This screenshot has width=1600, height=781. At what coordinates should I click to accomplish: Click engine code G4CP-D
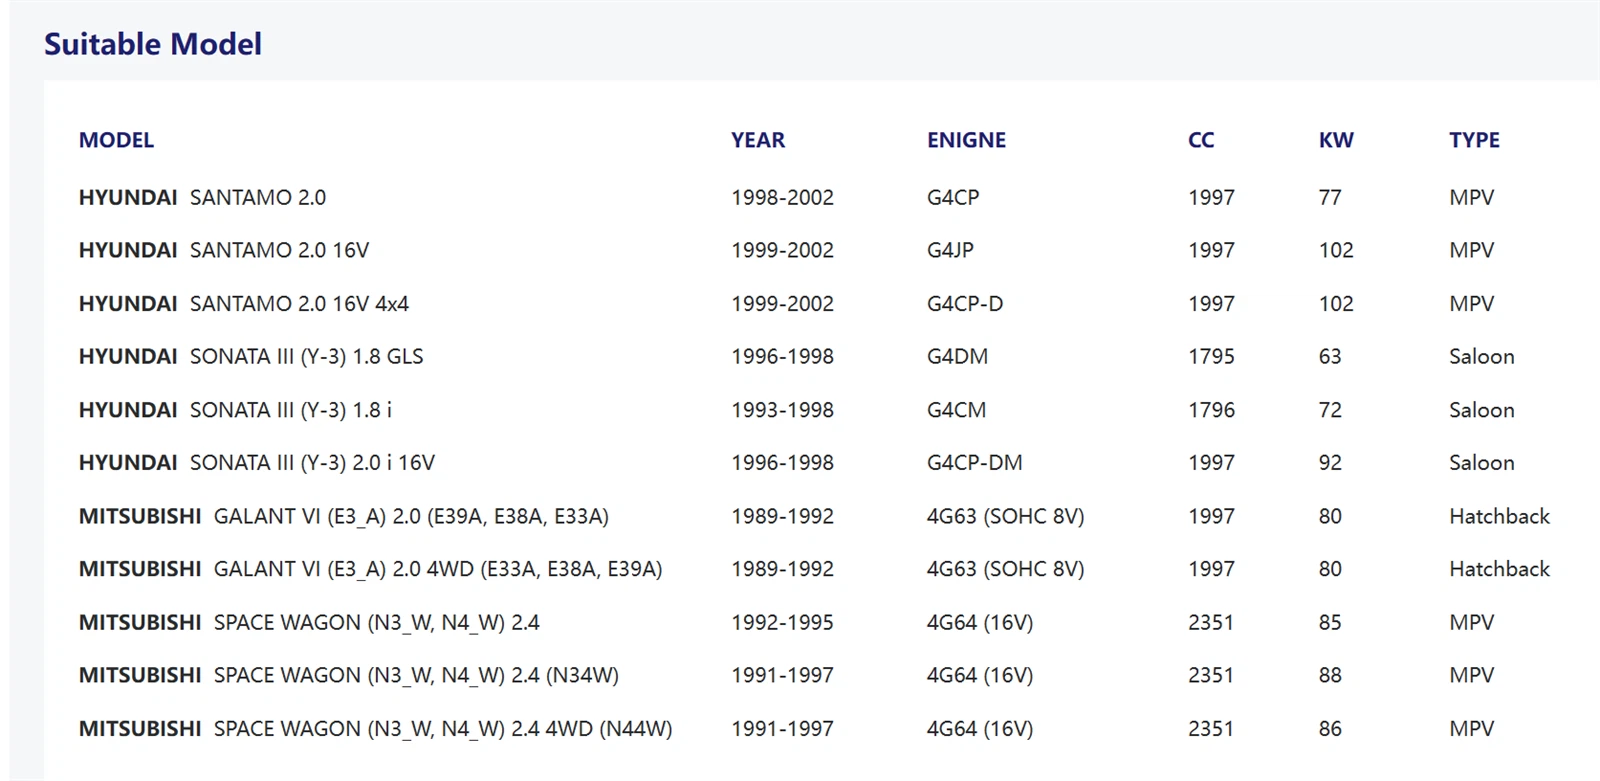(965, 304)
